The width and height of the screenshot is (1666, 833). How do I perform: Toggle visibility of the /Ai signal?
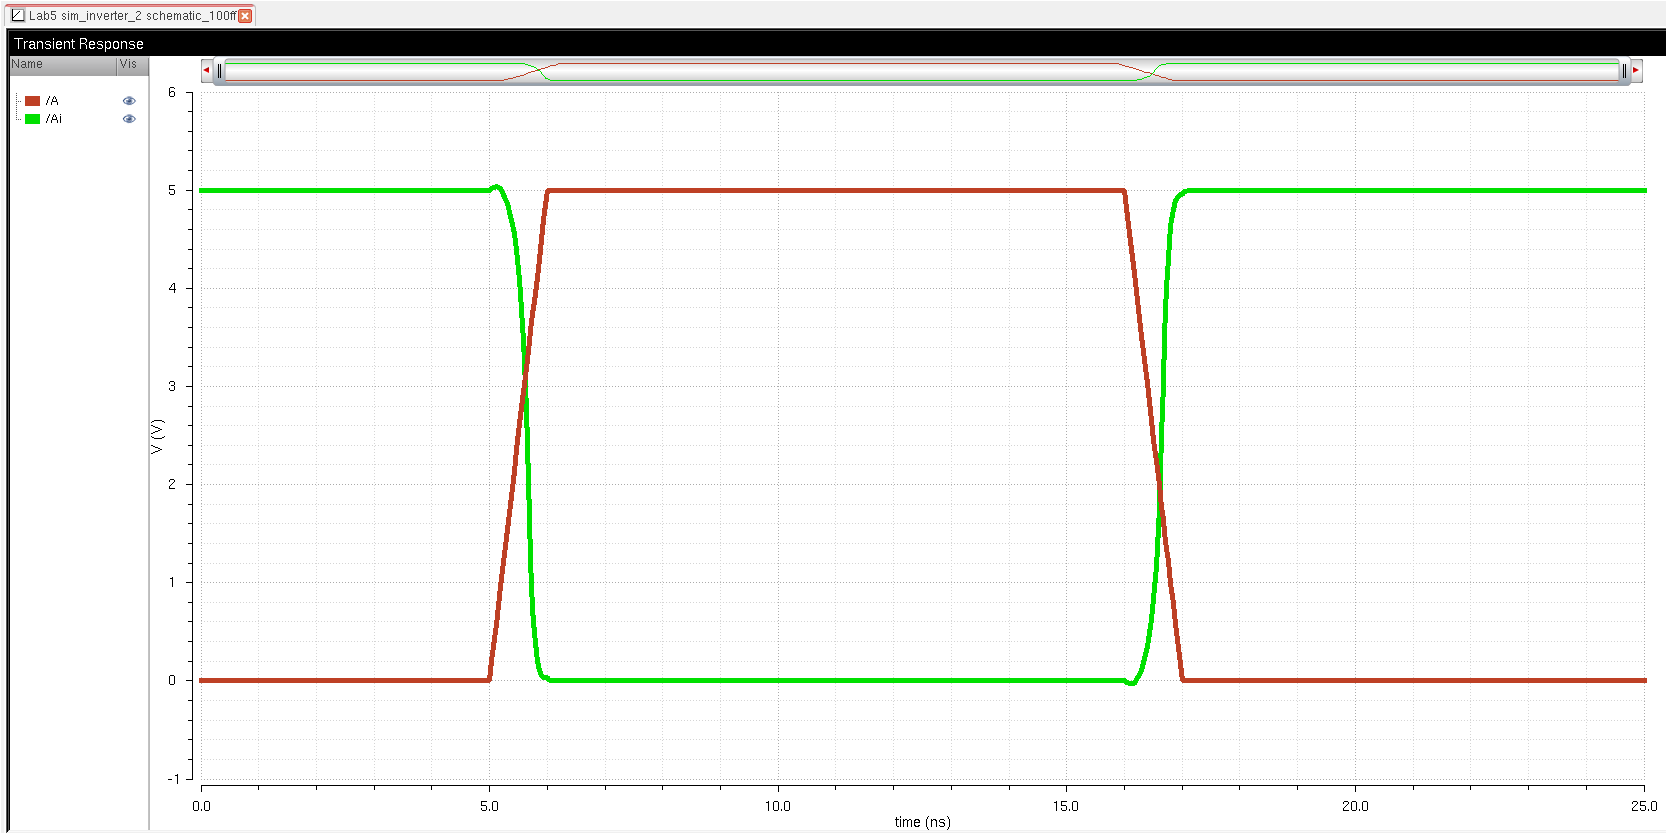pyautogui.click(x=129, y=119)
